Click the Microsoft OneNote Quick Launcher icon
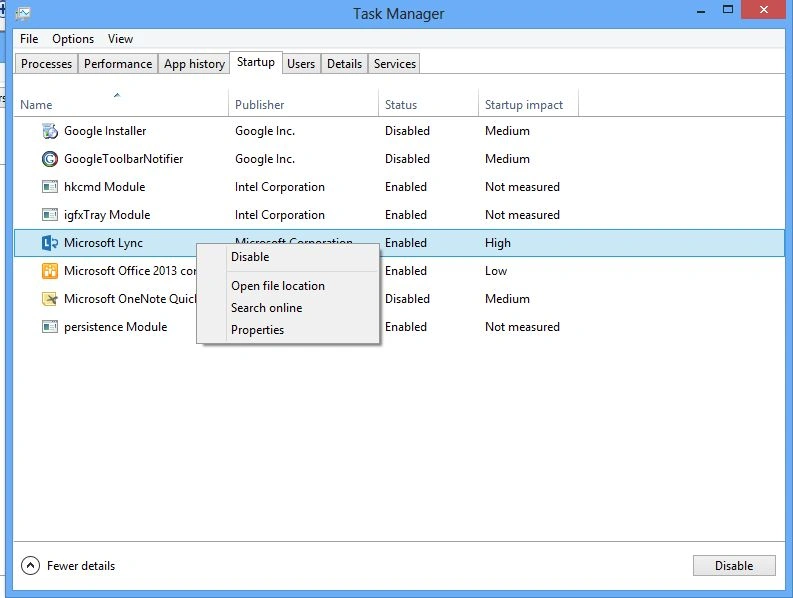Image resolution: width=793 pixels, height=598 pixels. coord(50,299)
